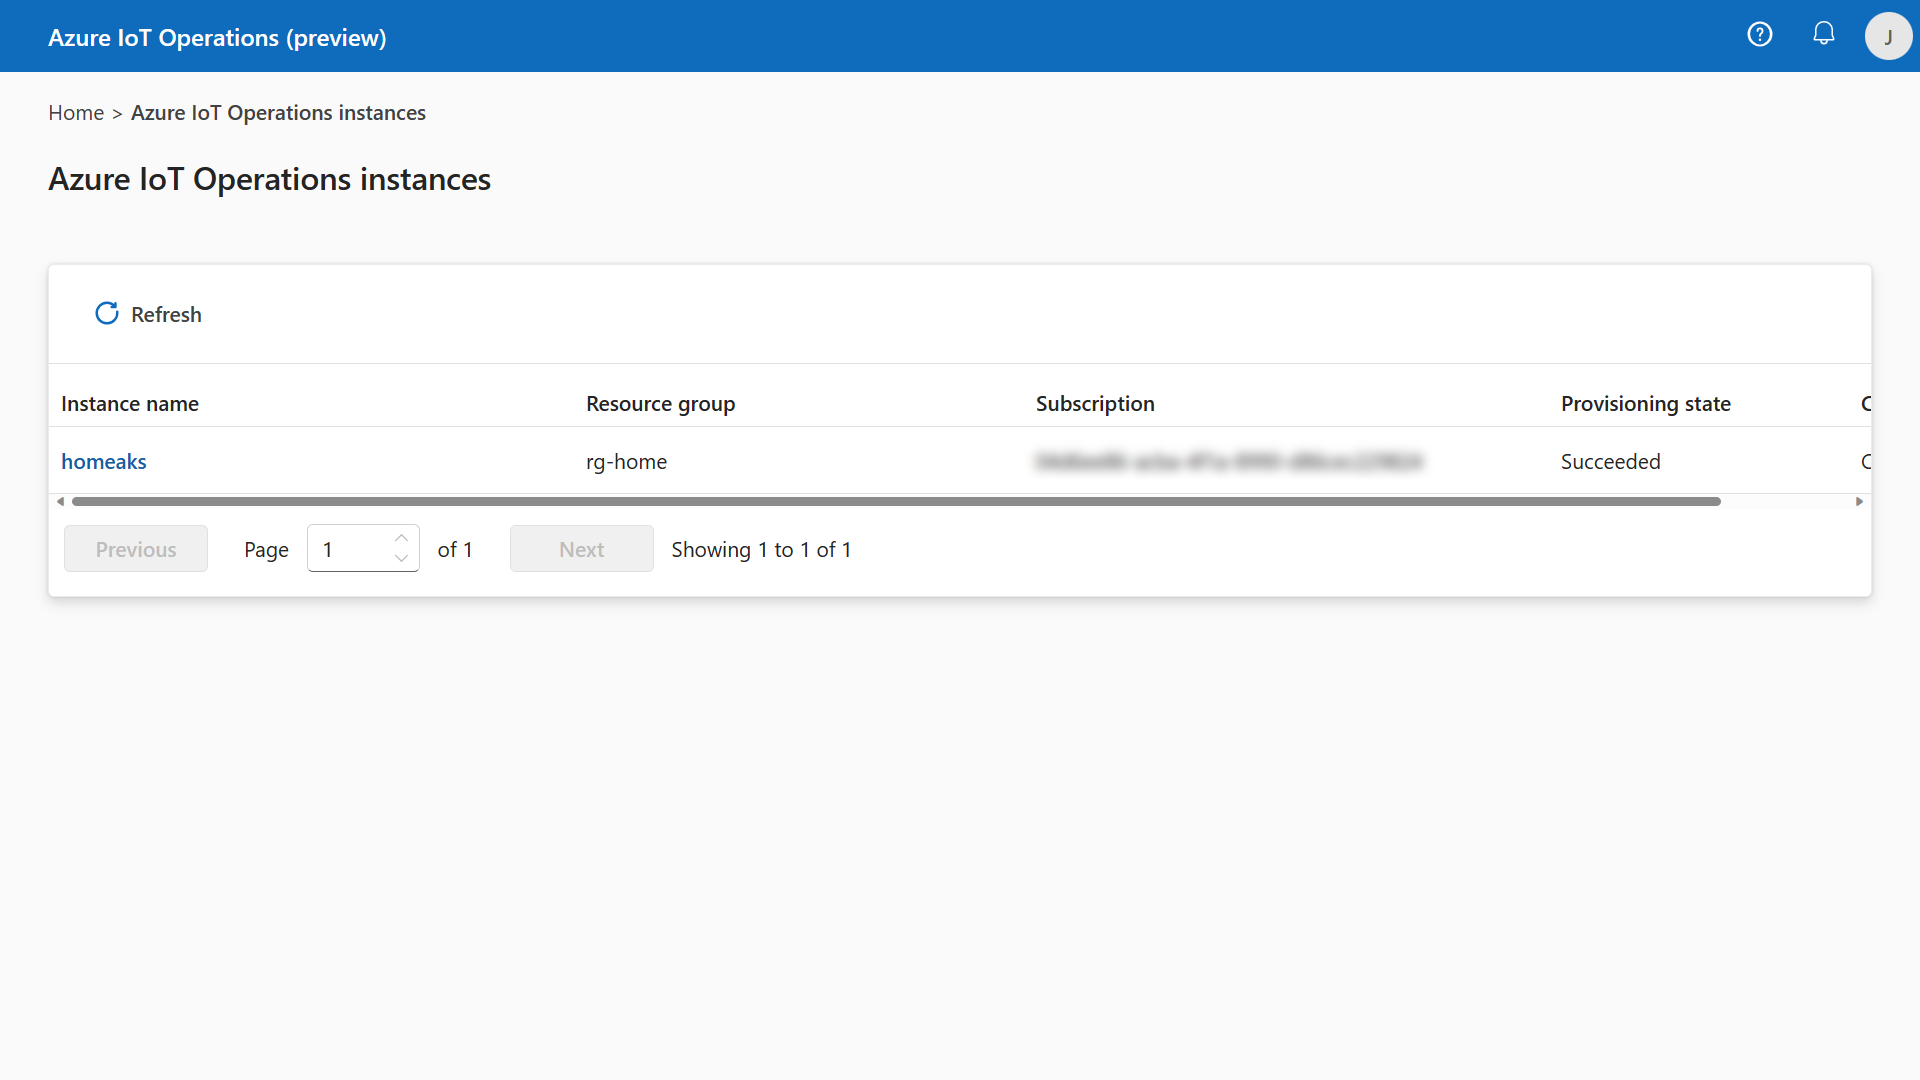Click the Subscription column header
The height and width of the screenshot is (1080, 1920).
tap(1095, 403)
